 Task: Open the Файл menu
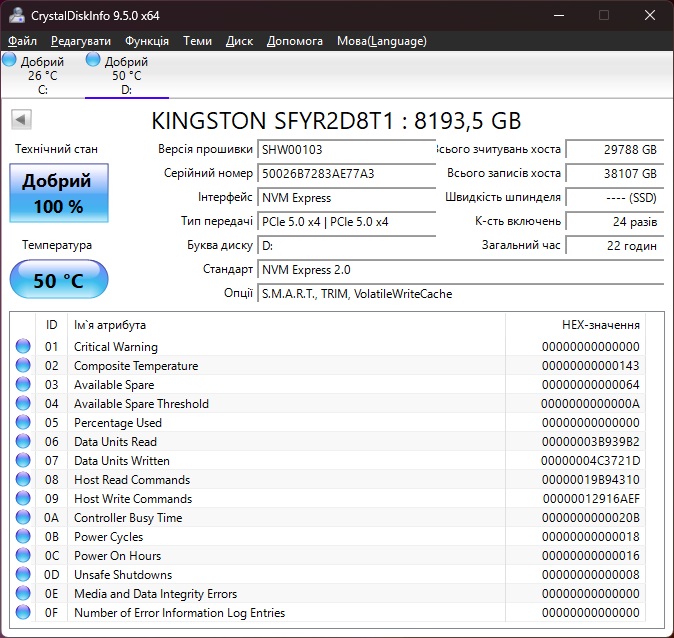(x=22, y=41)
